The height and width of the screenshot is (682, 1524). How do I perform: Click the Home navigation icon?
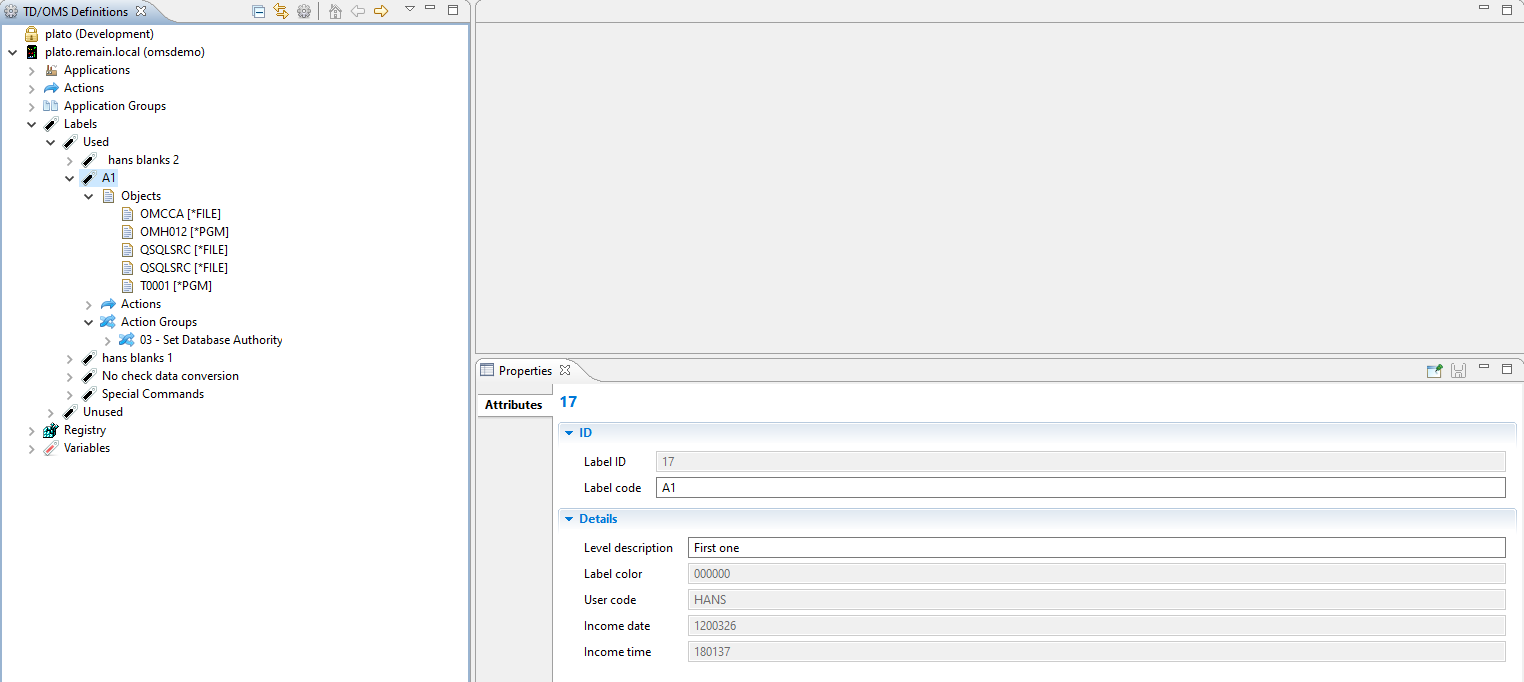(x=335, y=11)
